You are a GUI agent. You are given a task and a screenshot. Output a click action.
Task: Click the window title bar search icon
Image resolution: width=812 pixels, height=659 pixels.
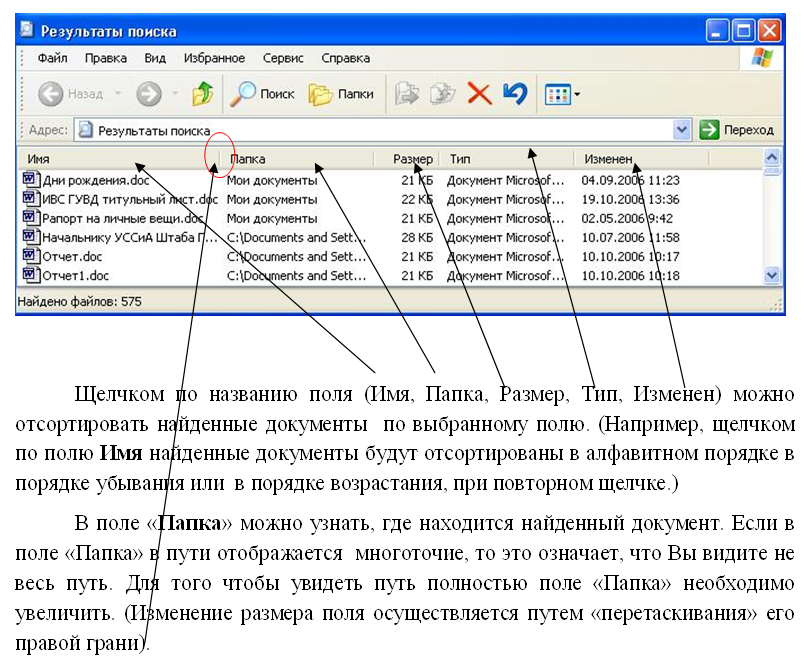27,30
